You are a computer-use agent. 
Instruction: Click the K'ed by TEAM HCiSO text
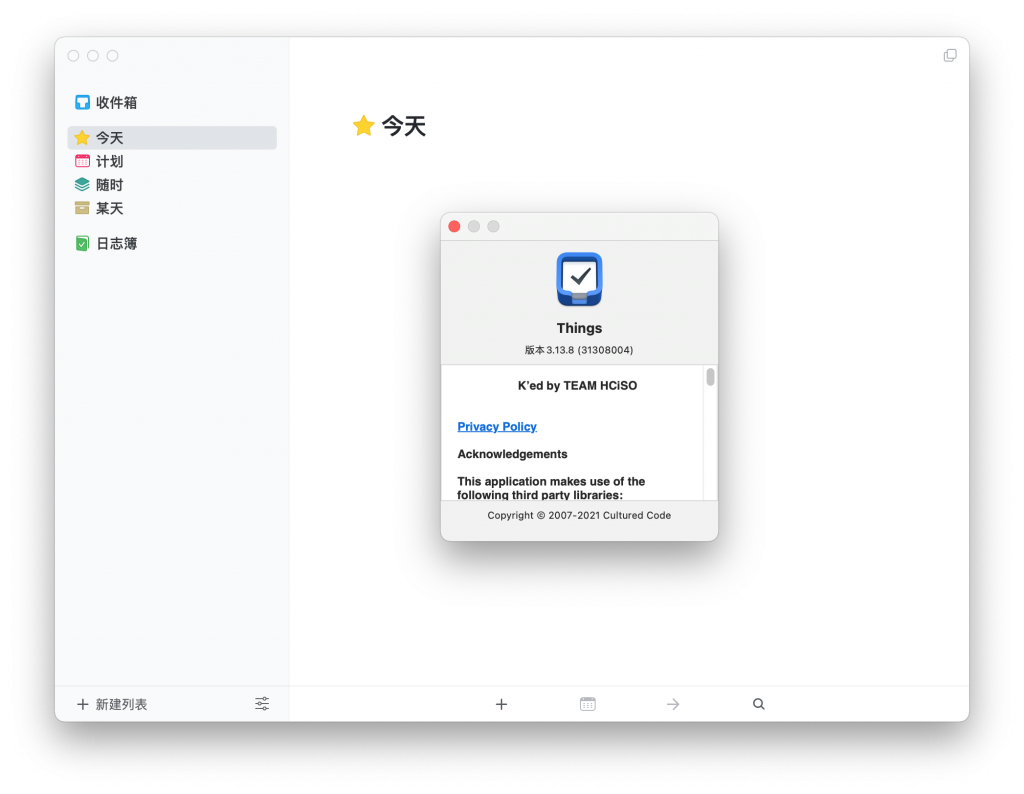(577, 386)
